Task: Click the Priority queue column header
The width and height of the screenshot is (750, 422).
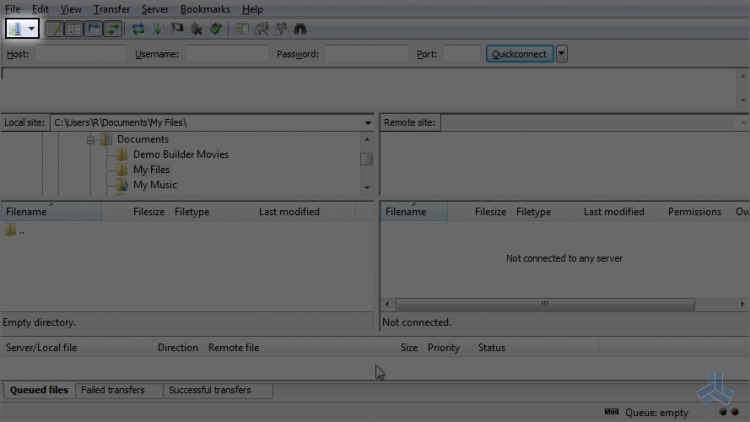Action: [x=447, y=347]
